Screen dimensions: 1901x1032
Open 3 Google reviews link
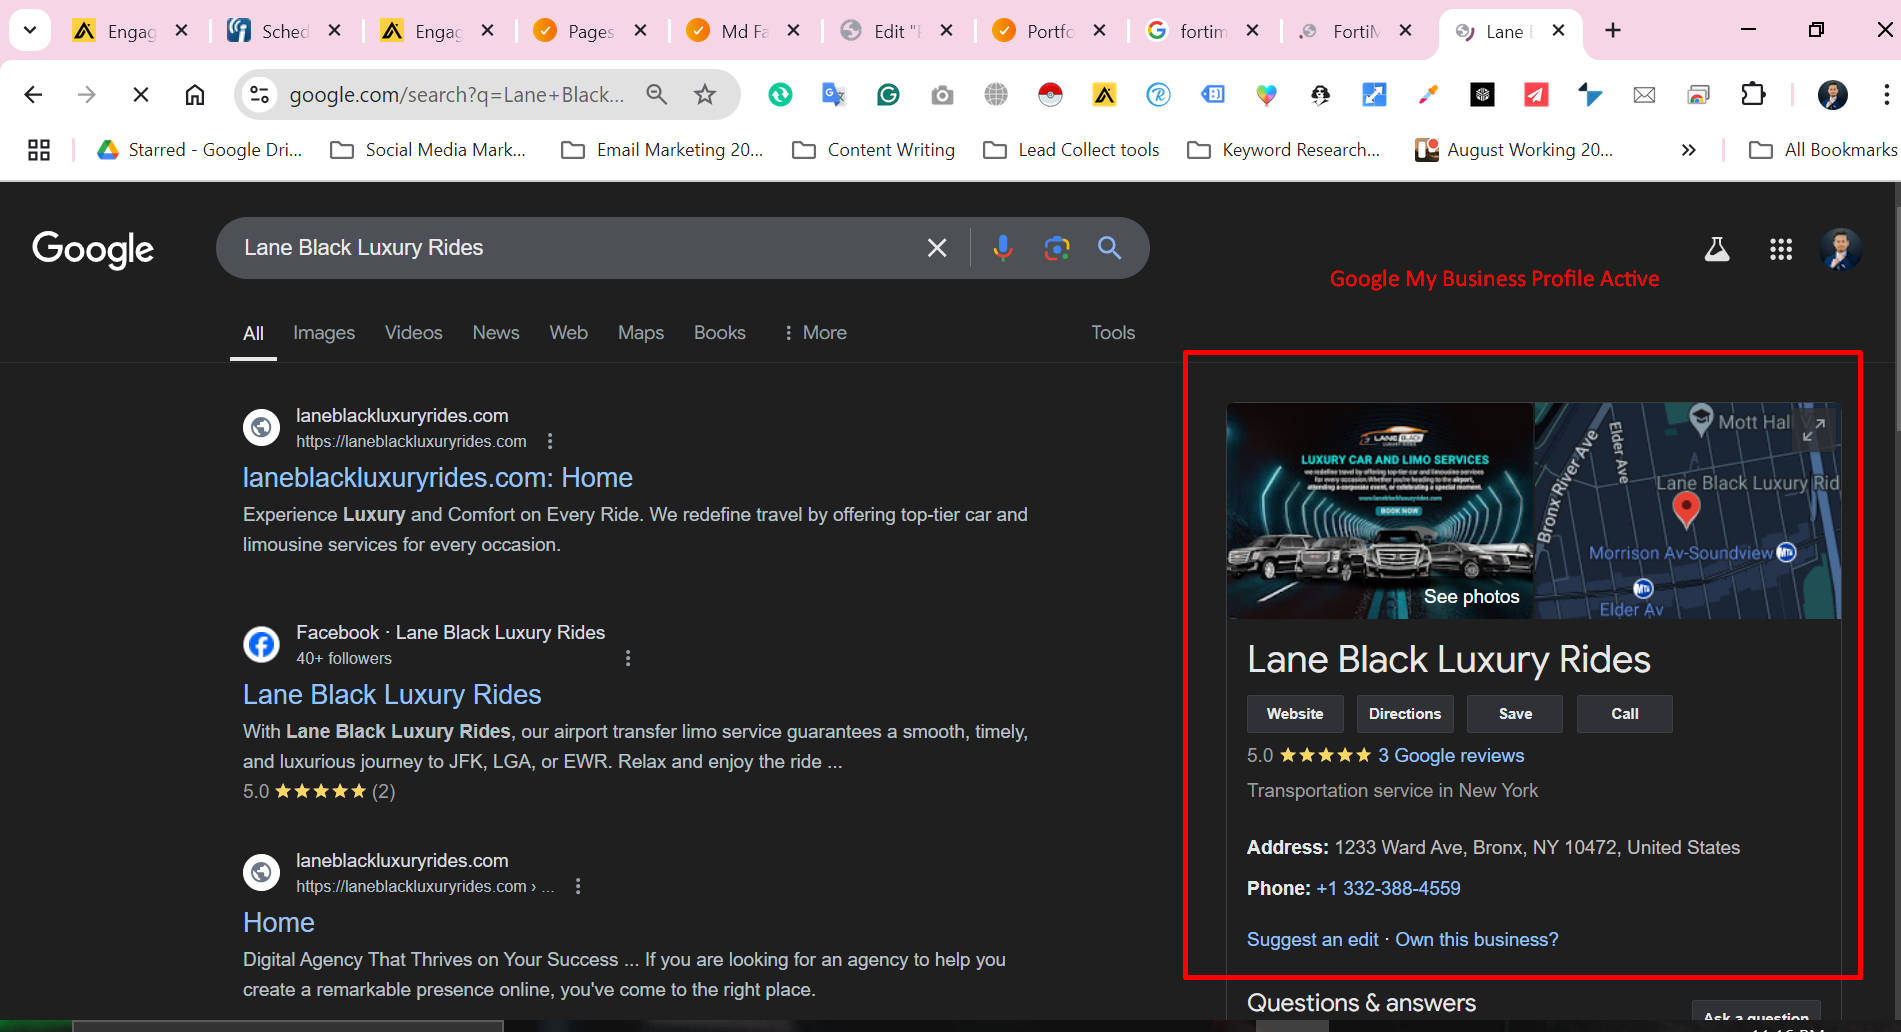(1451, 756)
